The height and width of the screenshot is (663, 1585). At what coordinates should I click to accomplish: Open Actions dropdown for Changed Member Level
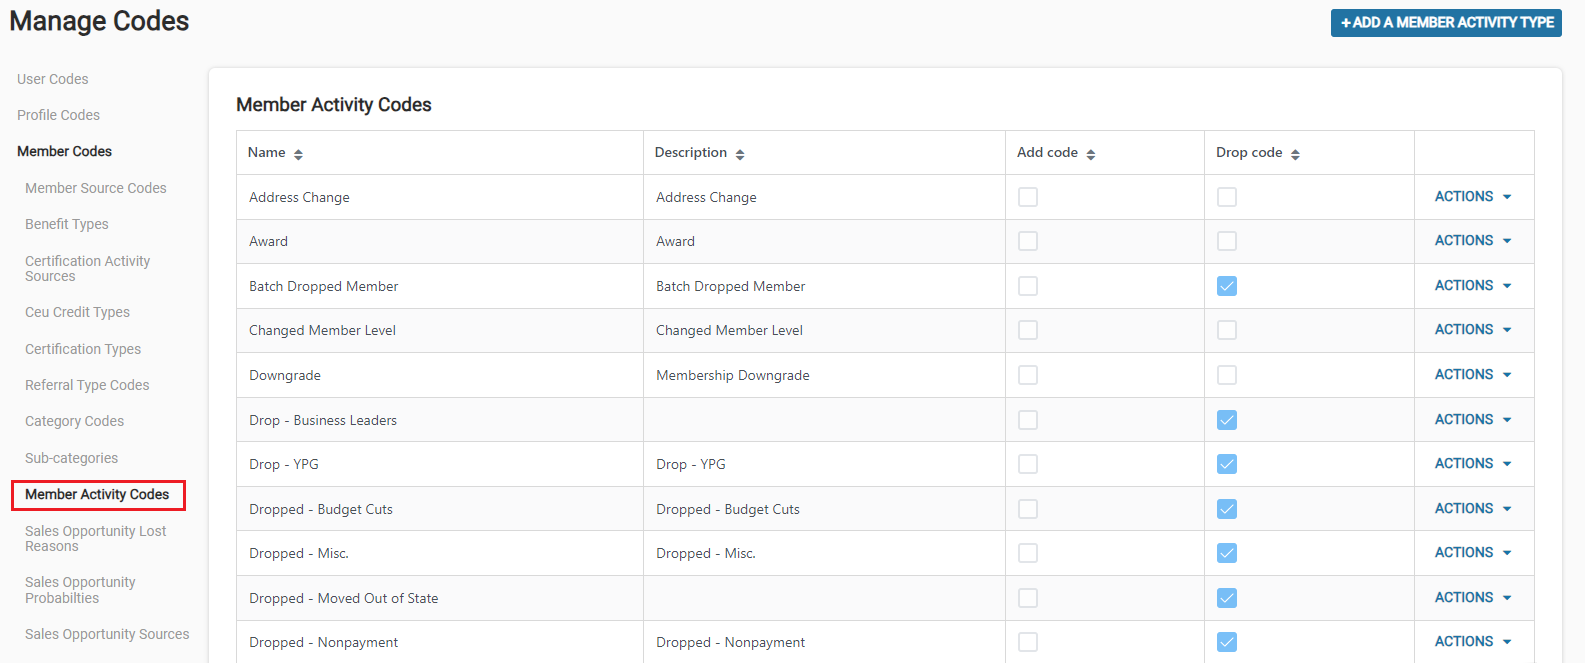point(1473,330)
